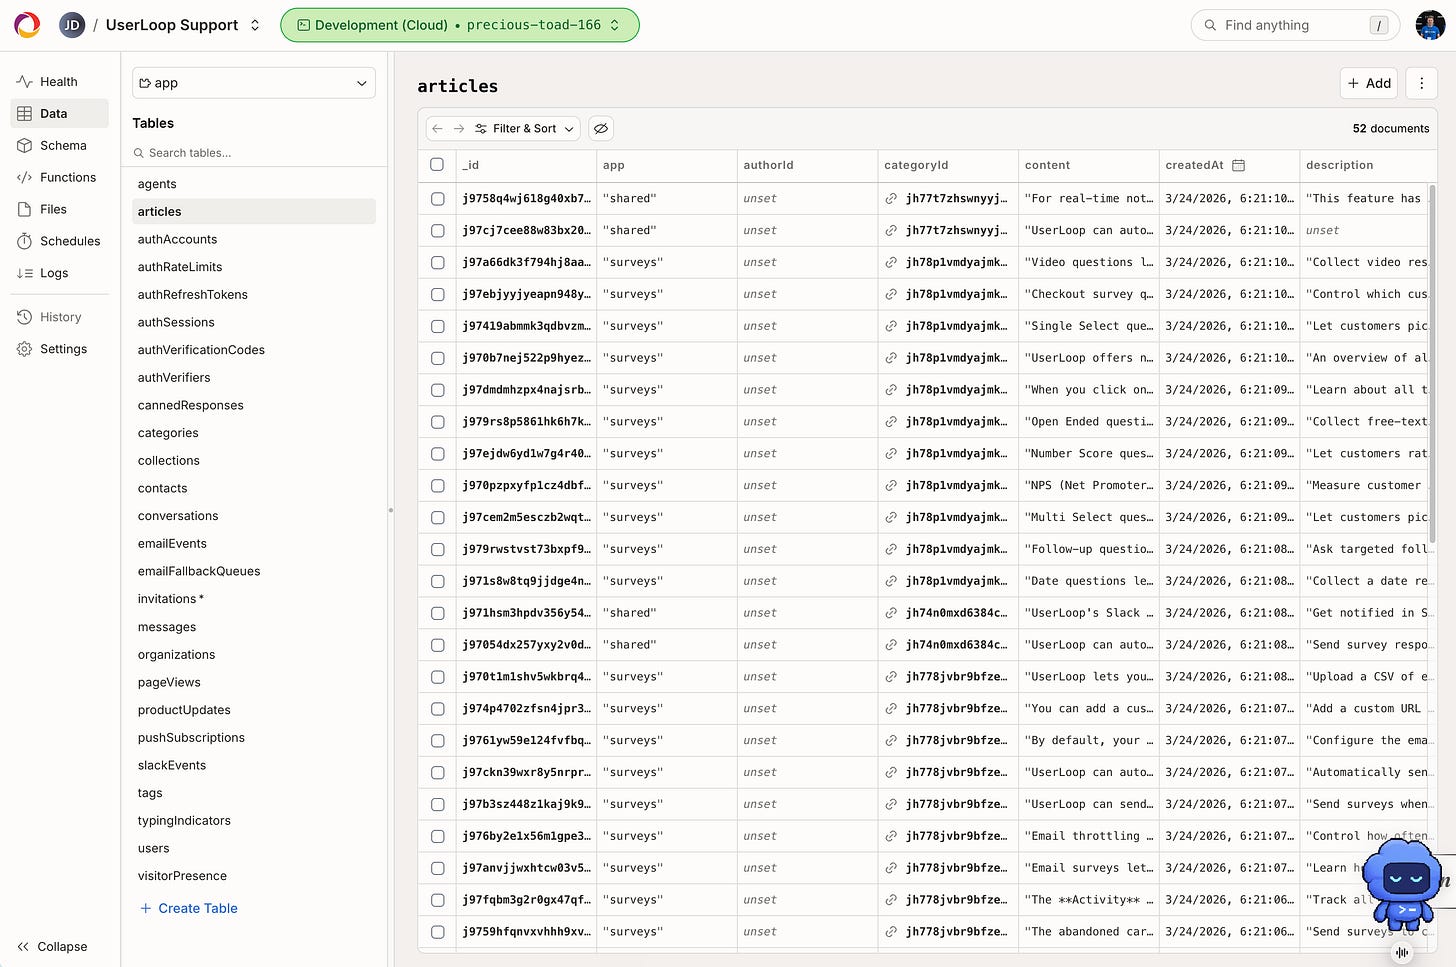Click the Settings gear icon

click(25, 349)
